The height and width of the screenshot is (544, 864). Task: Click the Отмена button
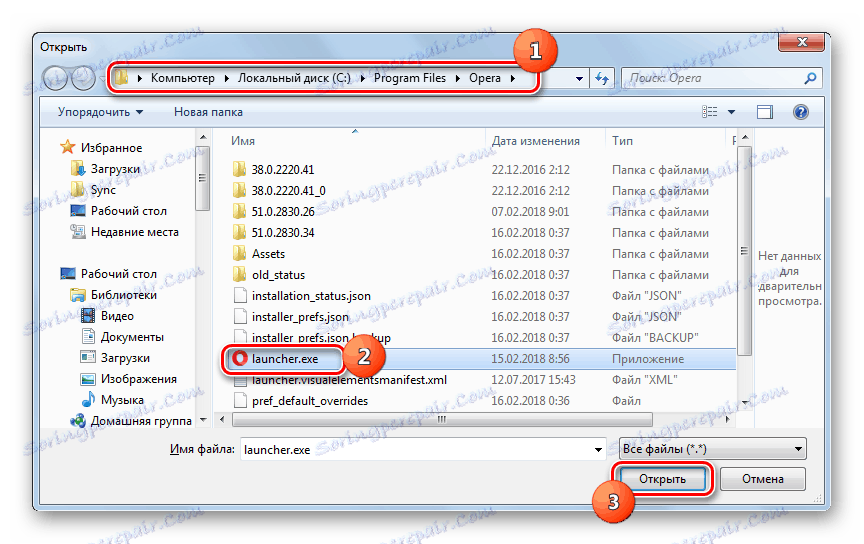pos(763,479)
